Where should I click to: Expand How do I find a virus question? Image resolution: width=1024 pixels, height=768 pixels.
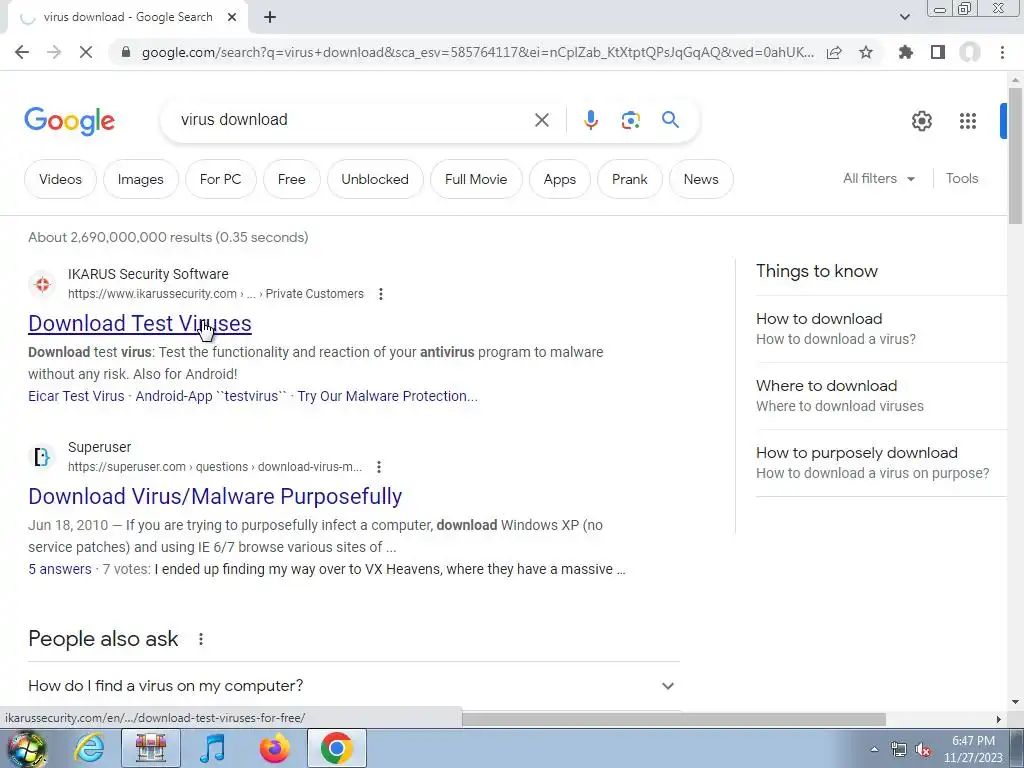pyautogui.click(x=353, y=686)
